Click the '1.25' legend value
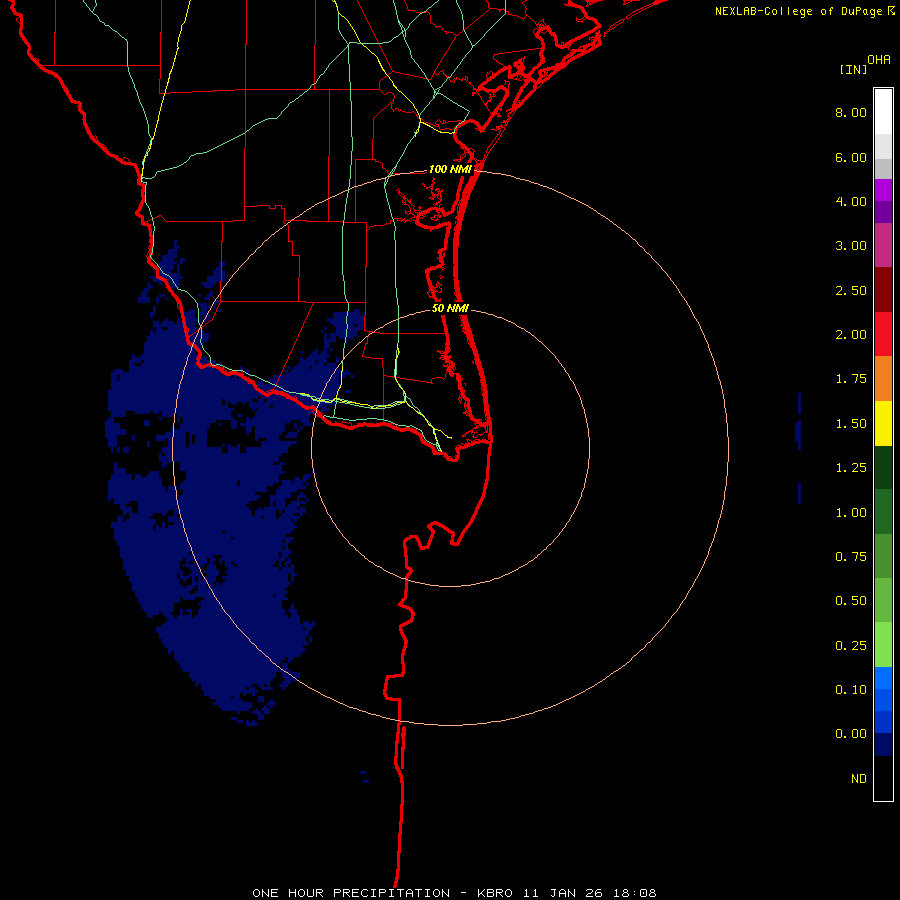 [851, 468]
